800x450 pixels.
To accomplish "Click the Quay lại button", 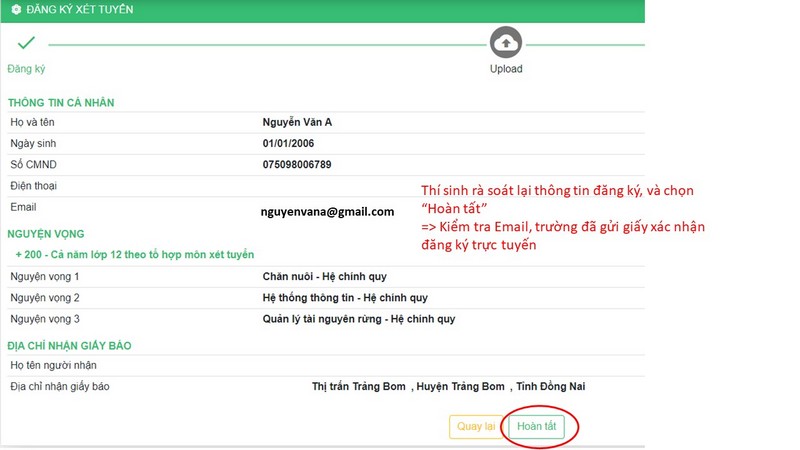I will point(476,426).
